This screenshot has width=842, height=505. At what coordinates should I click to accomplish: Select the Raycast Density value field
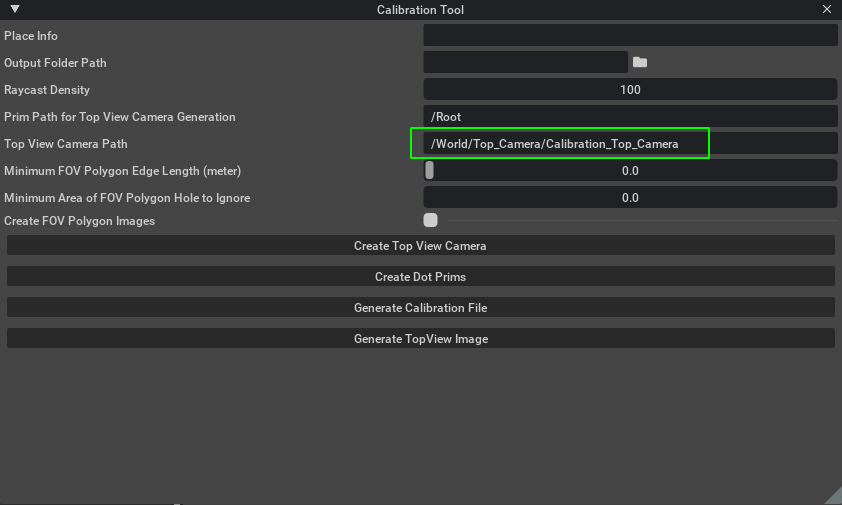(630, 89)
